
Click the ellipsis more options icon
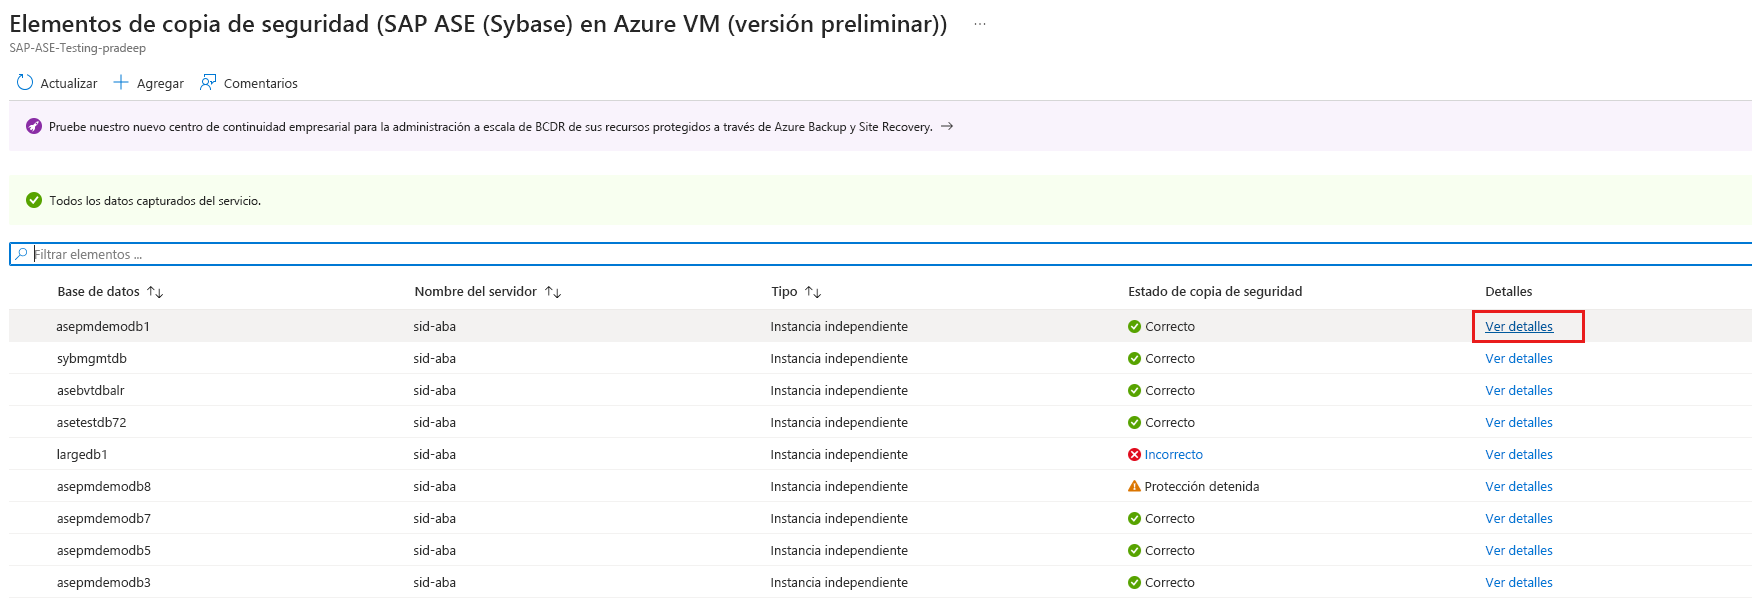click(x=980, y=25)
